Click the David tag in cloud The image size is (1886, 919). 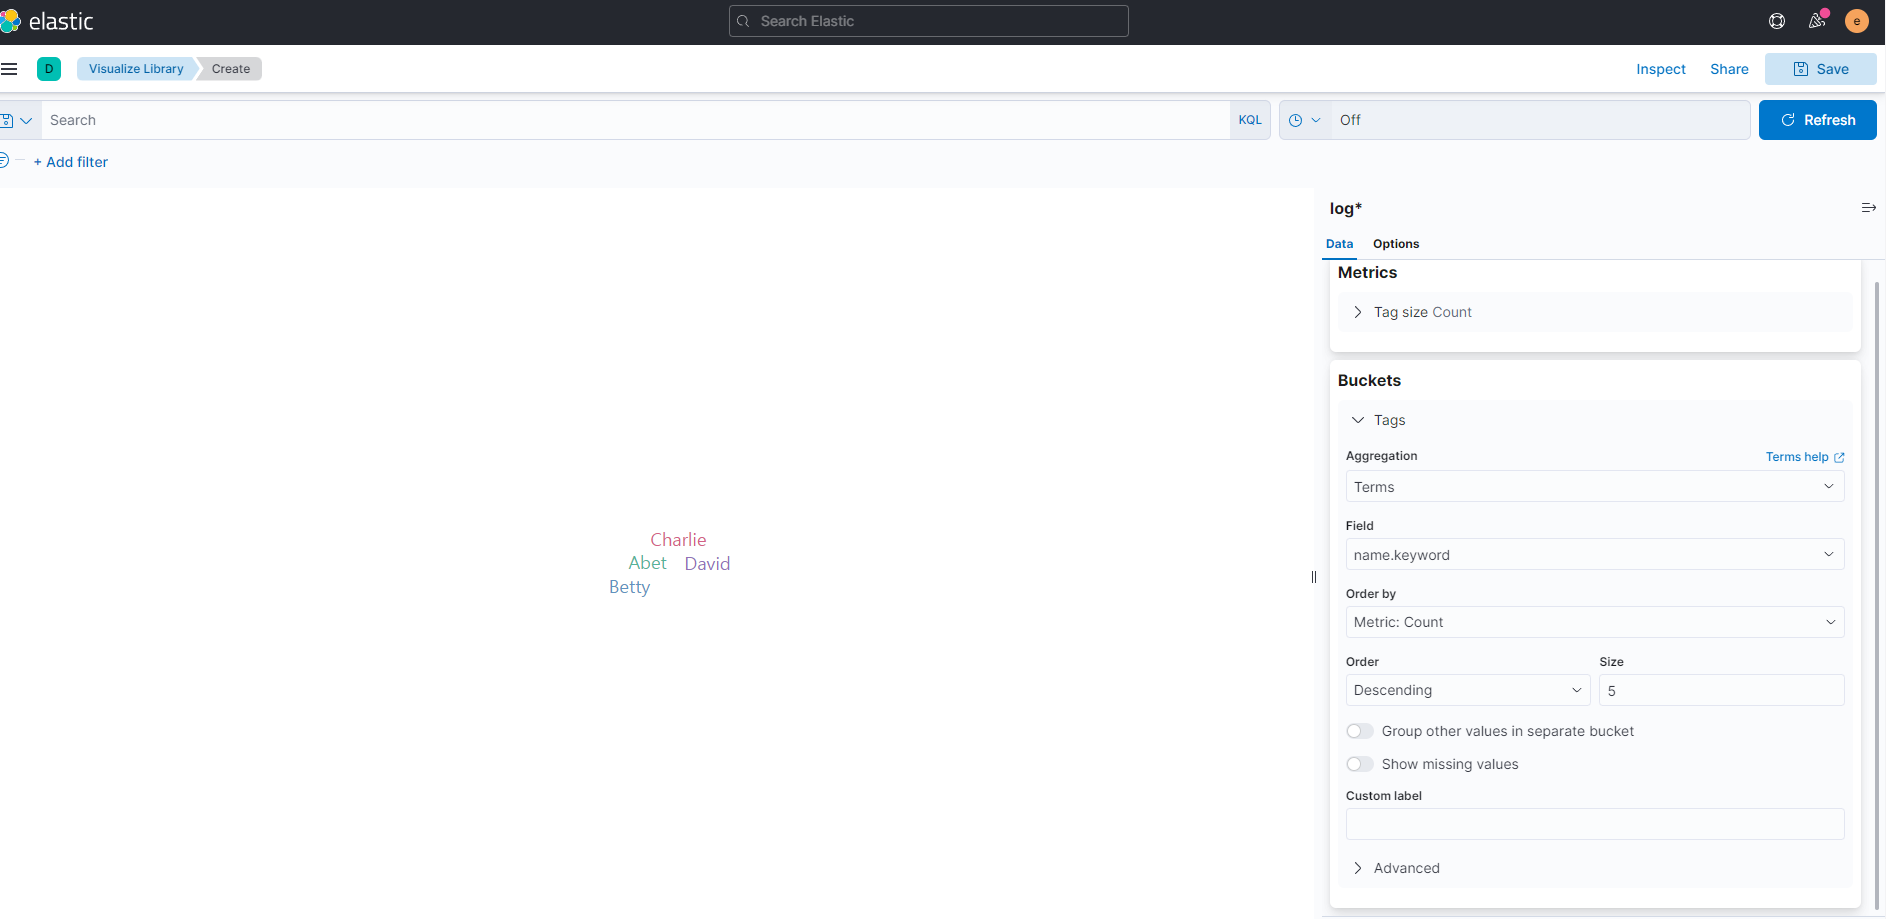(x=707, y=564)
